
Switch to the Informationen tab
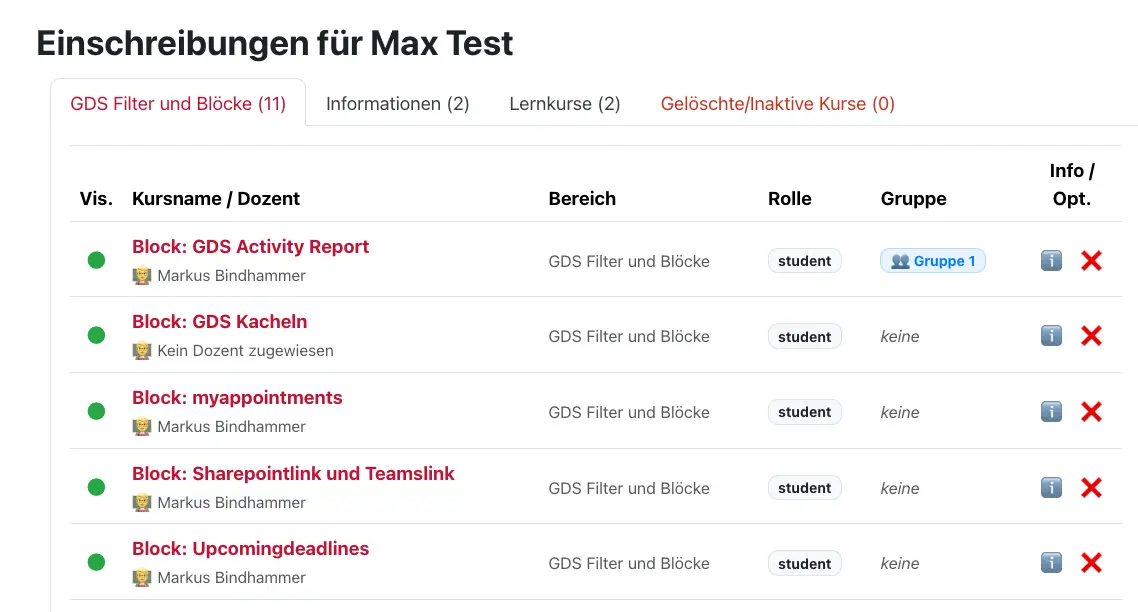[x=397, y=103]
